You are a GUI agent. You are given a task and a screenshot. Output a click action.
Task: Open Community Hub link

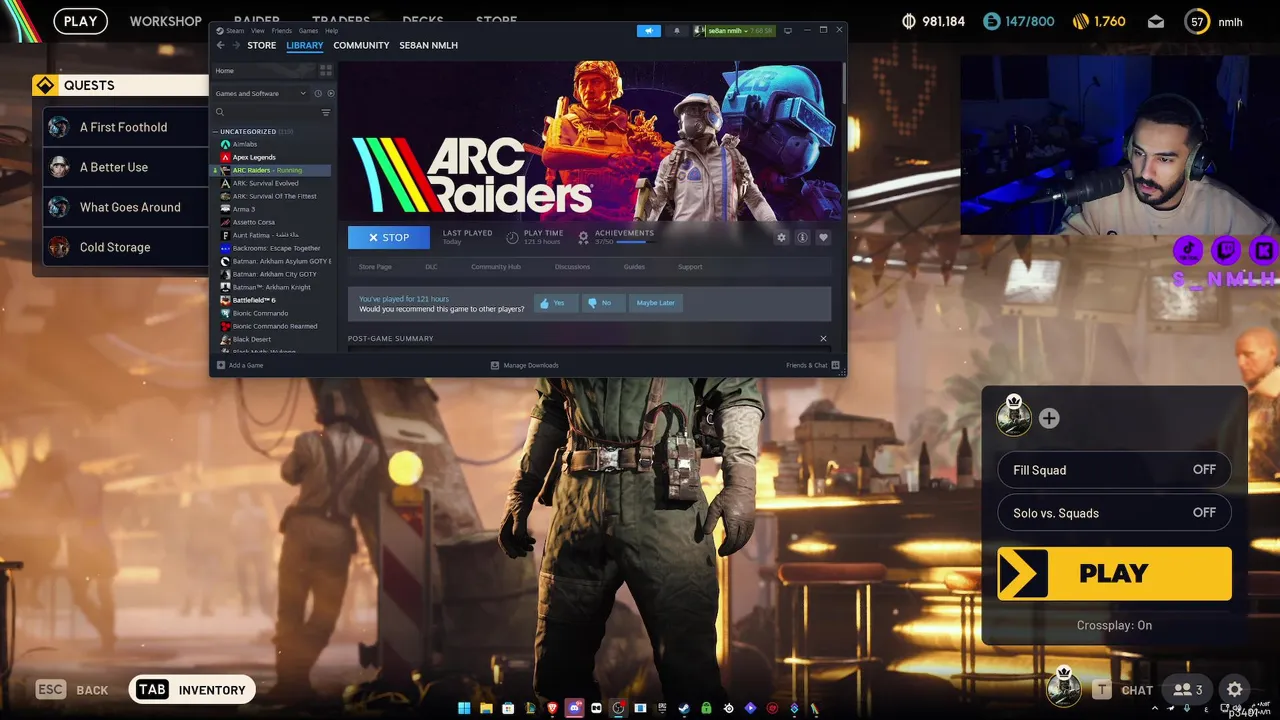tap(496, 267)
